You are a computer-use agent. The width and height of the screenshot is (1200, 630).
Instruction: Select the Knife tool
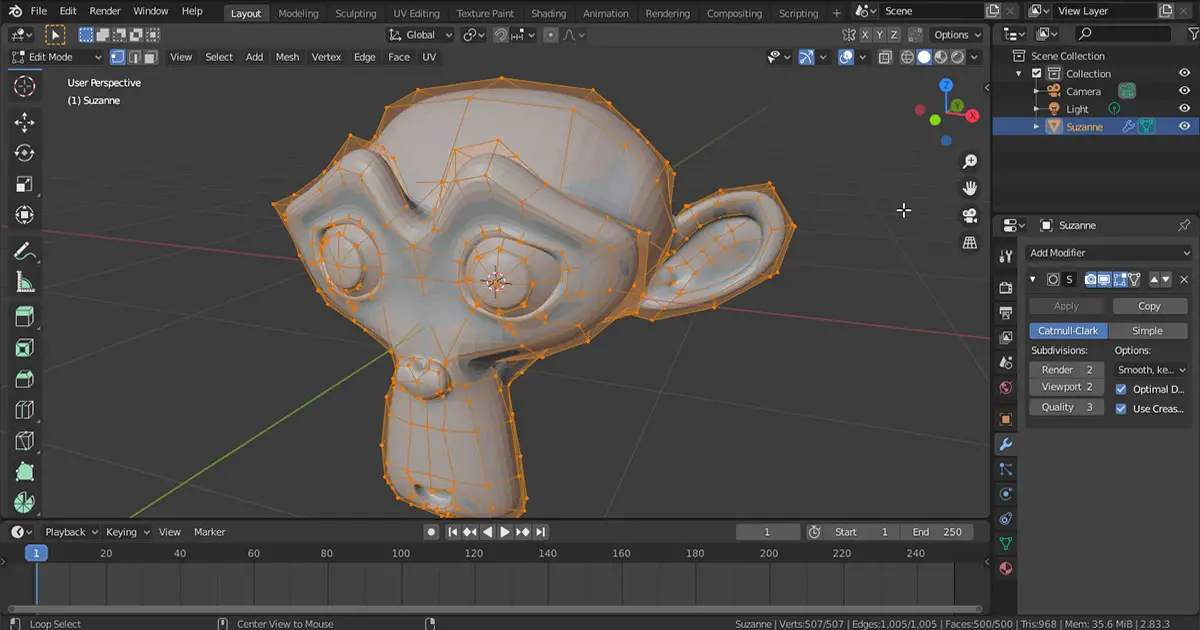tap(24, 442)
